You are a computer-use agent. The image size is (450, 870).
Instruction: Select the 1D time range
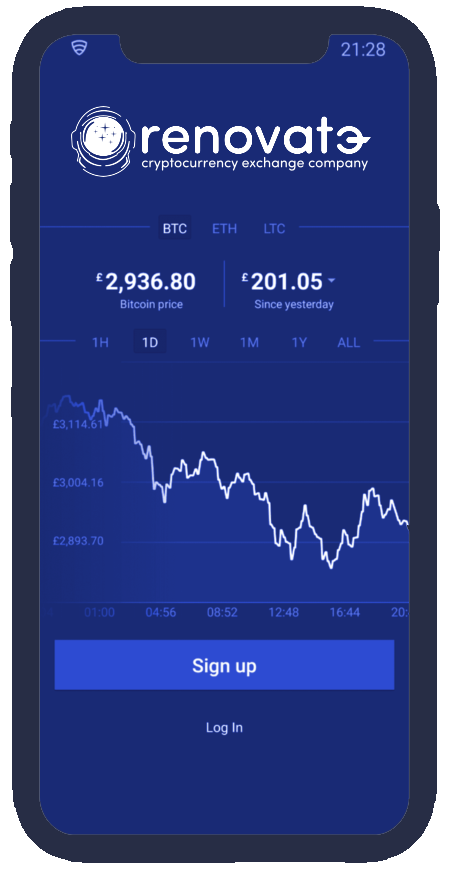pyautogui.click(x=150, y=342)
